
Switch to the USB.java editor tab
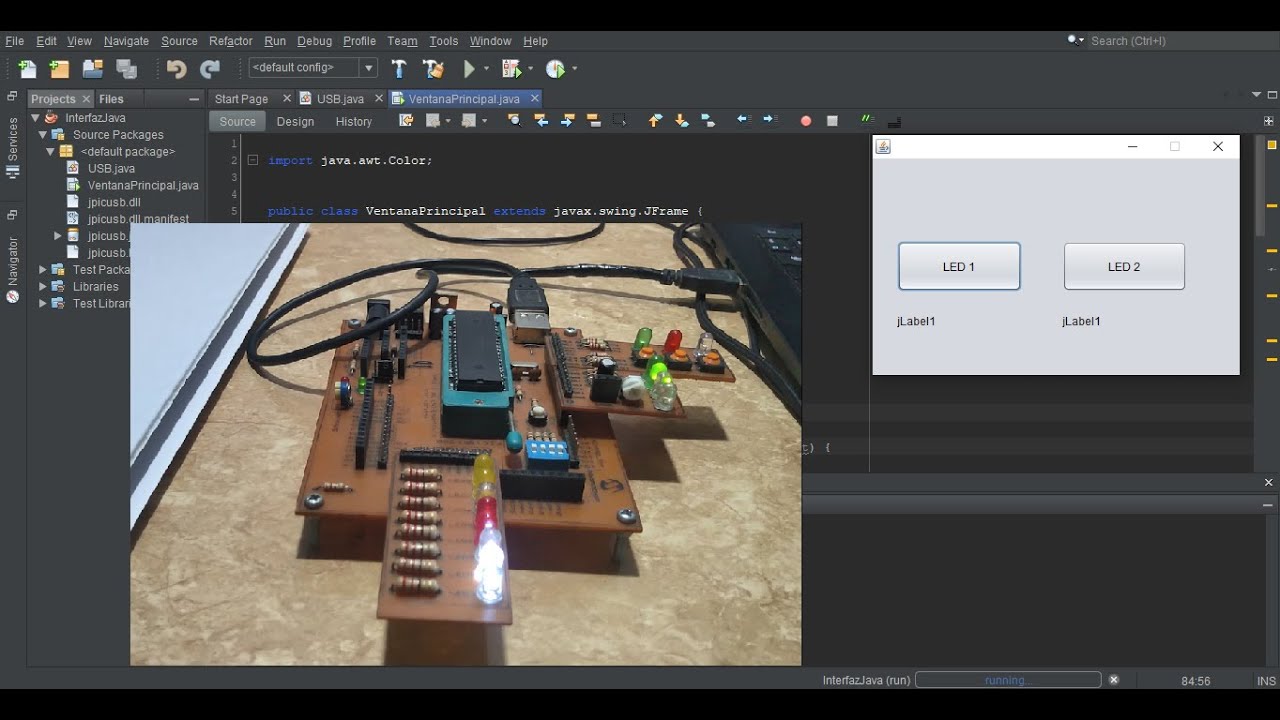pos(340,99)
